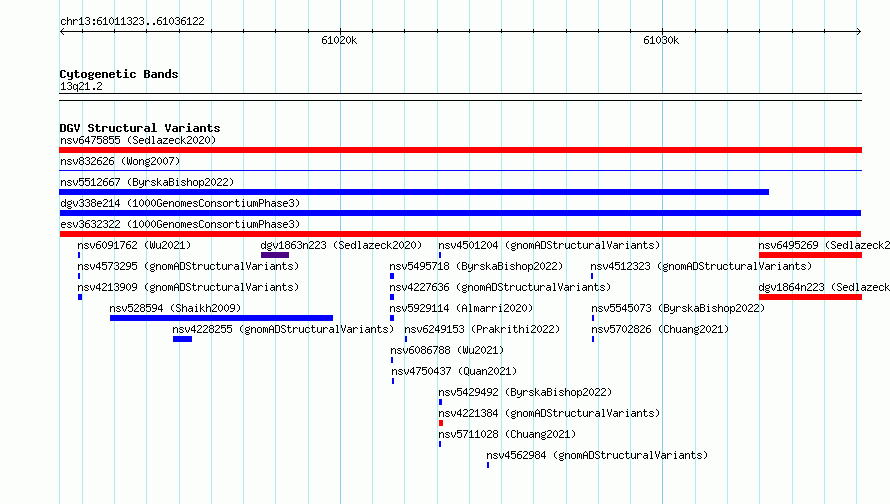Open esv3632322 (1000GenomesConsortiumPhase3) label
Screen dimensions: 890x504
pyautogui.click(x=180, y=224)
